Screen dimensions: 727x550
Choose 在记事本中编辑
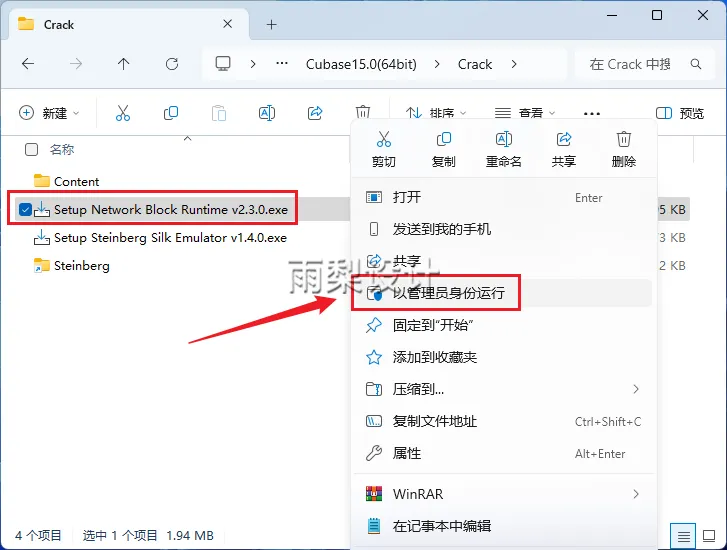504,526
